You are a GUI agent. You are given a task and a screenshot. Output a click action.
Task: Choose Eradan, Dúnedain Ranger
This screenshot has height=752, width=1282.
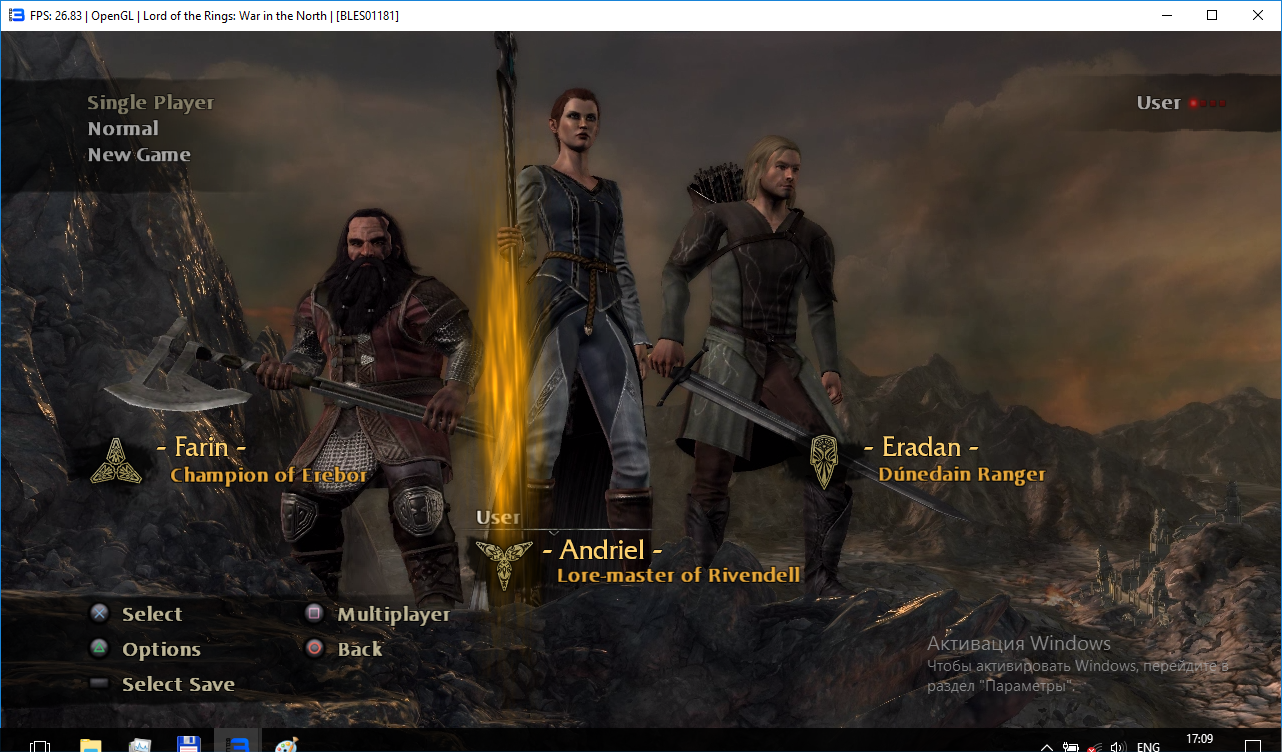tap(928, 460)
